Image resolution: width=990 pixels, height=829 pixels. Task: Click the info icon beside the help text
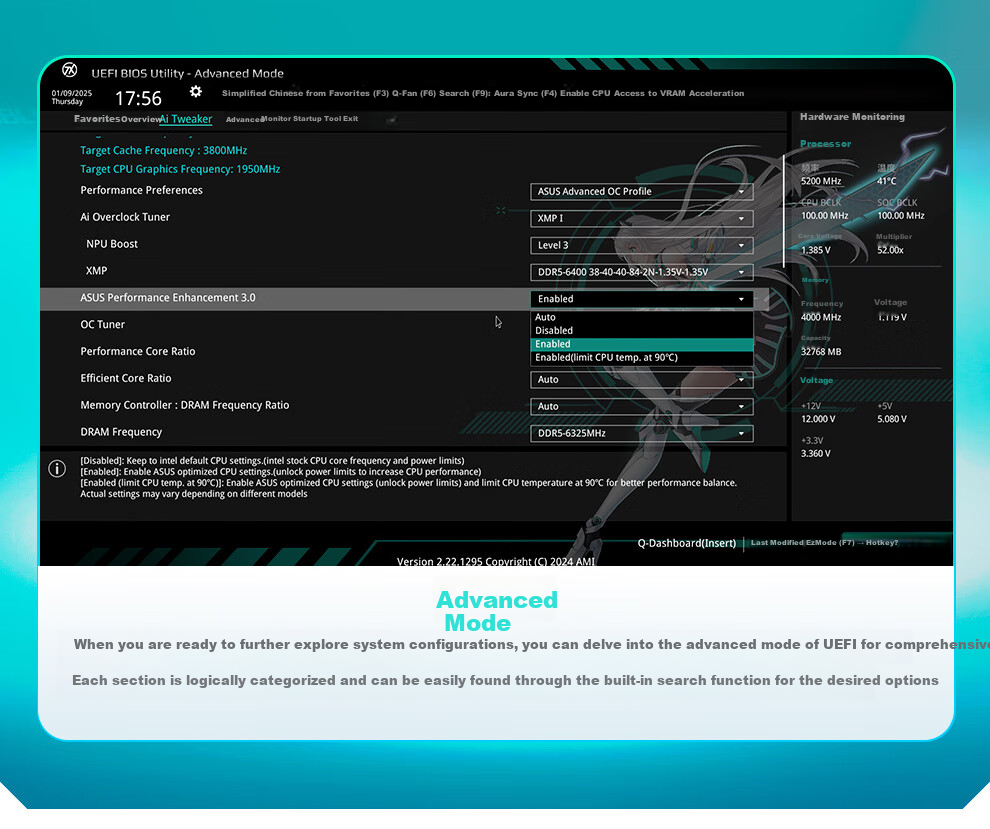coord(57,468)
